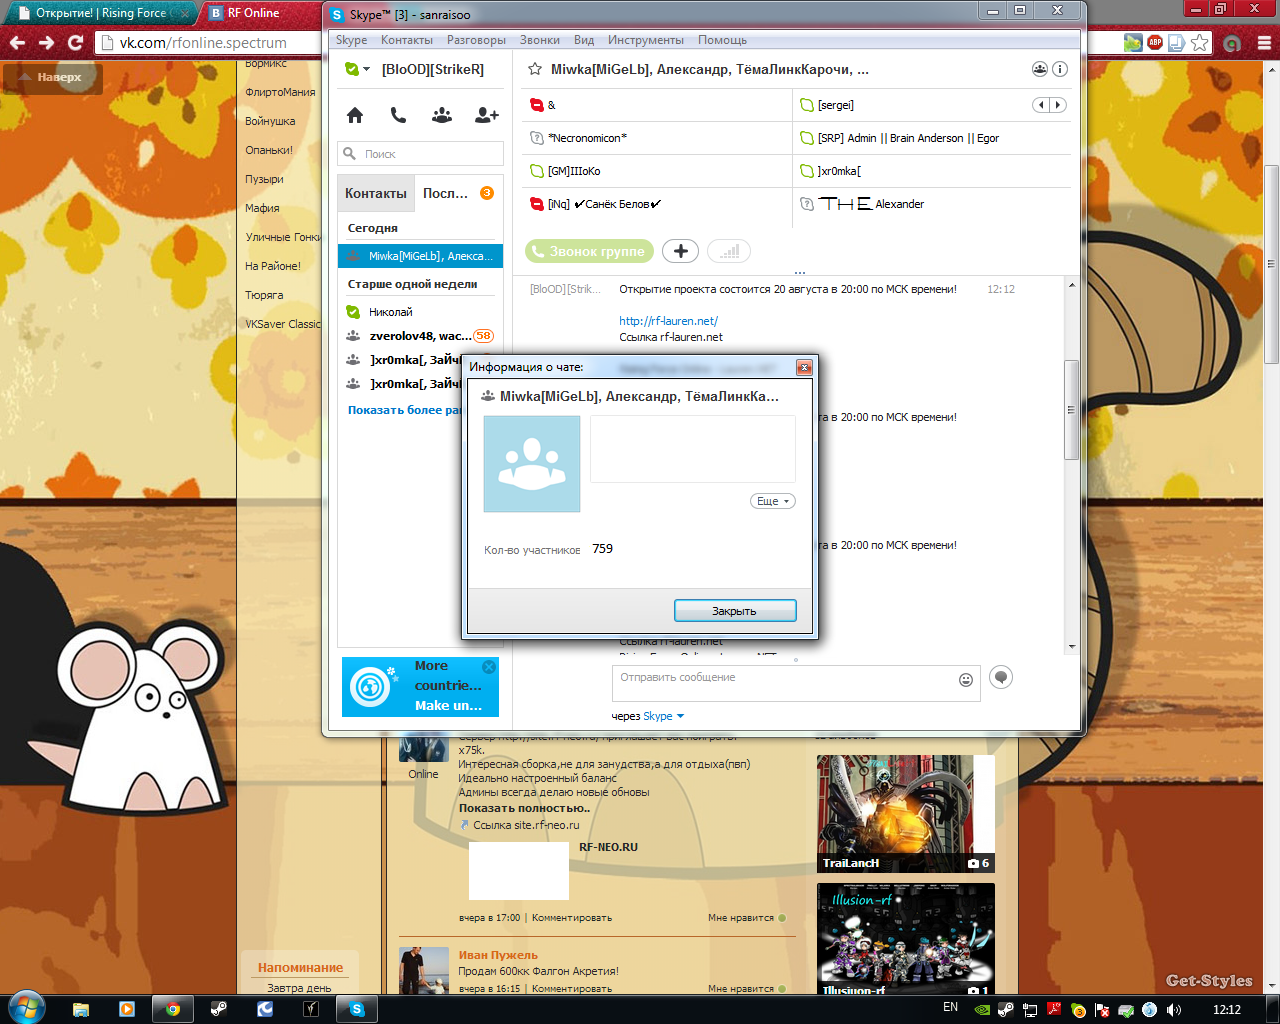Click Наверх button on VK page
Viewport: 1280px width, 1024px height.
(52, 77)
